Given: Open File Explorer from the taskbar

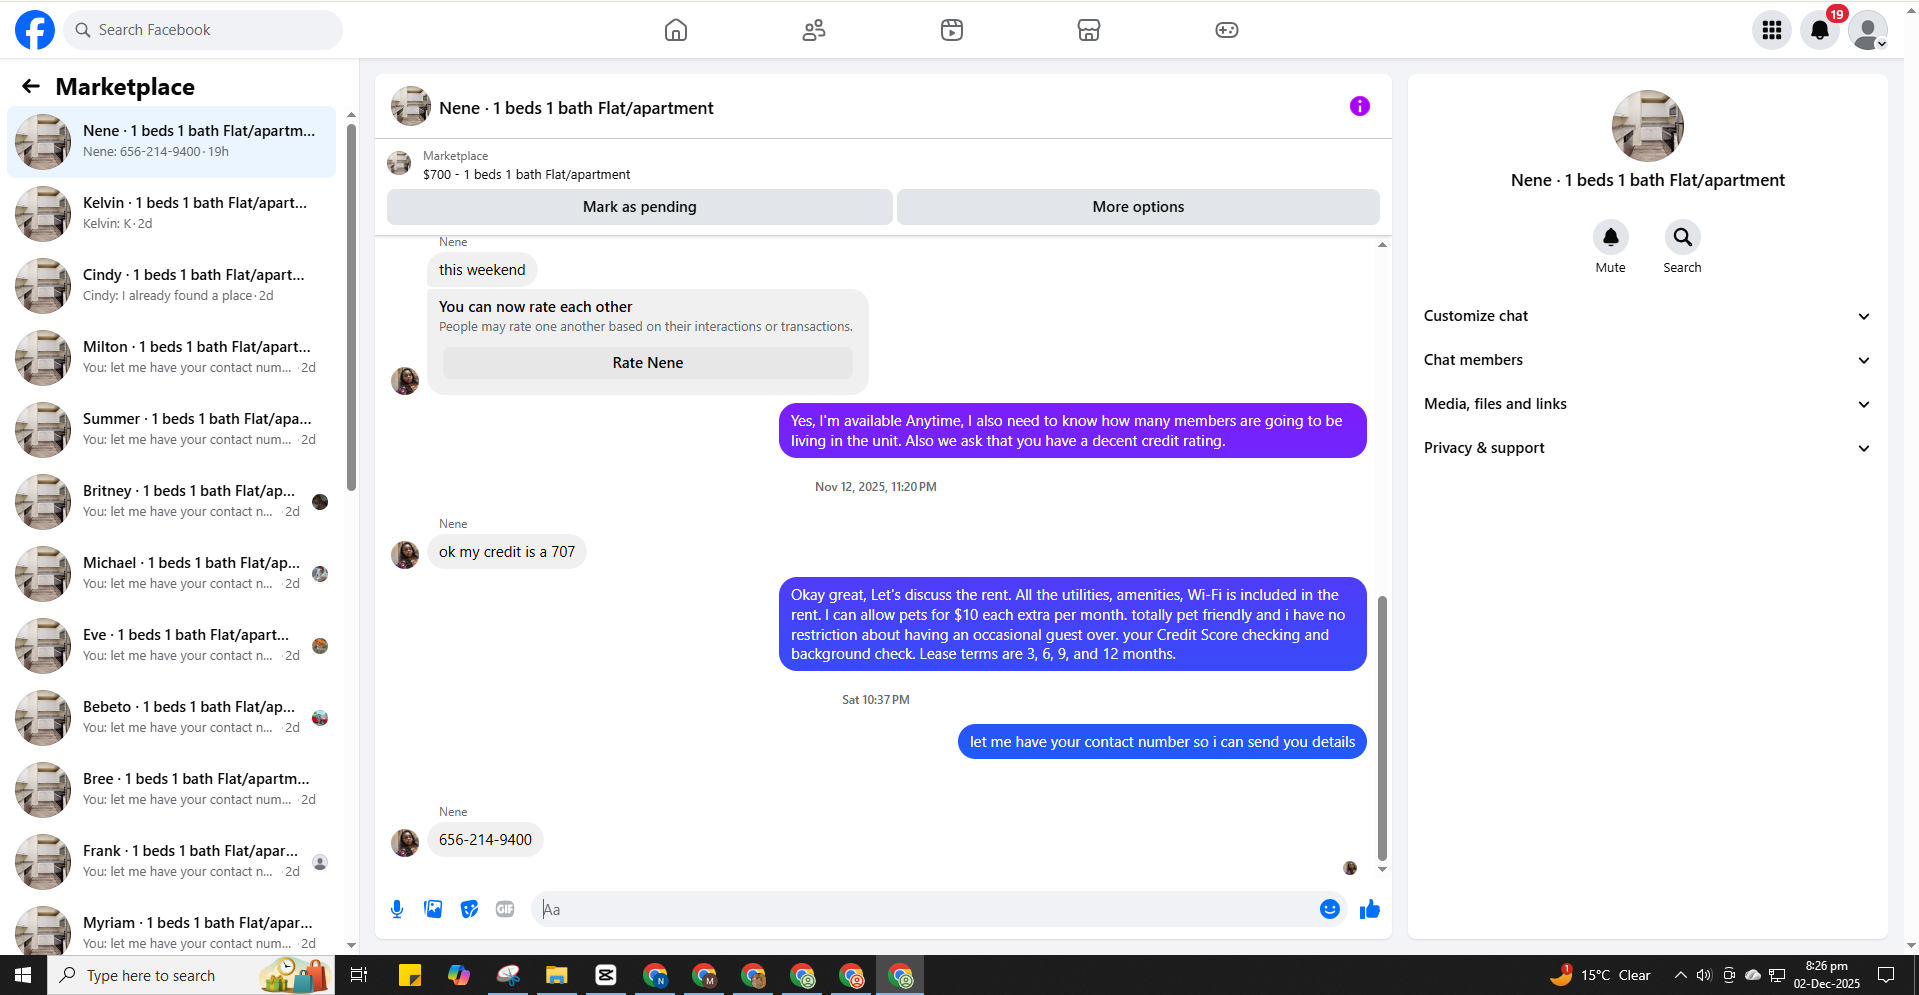Looking at the screenshot, I should coord(557,975).
